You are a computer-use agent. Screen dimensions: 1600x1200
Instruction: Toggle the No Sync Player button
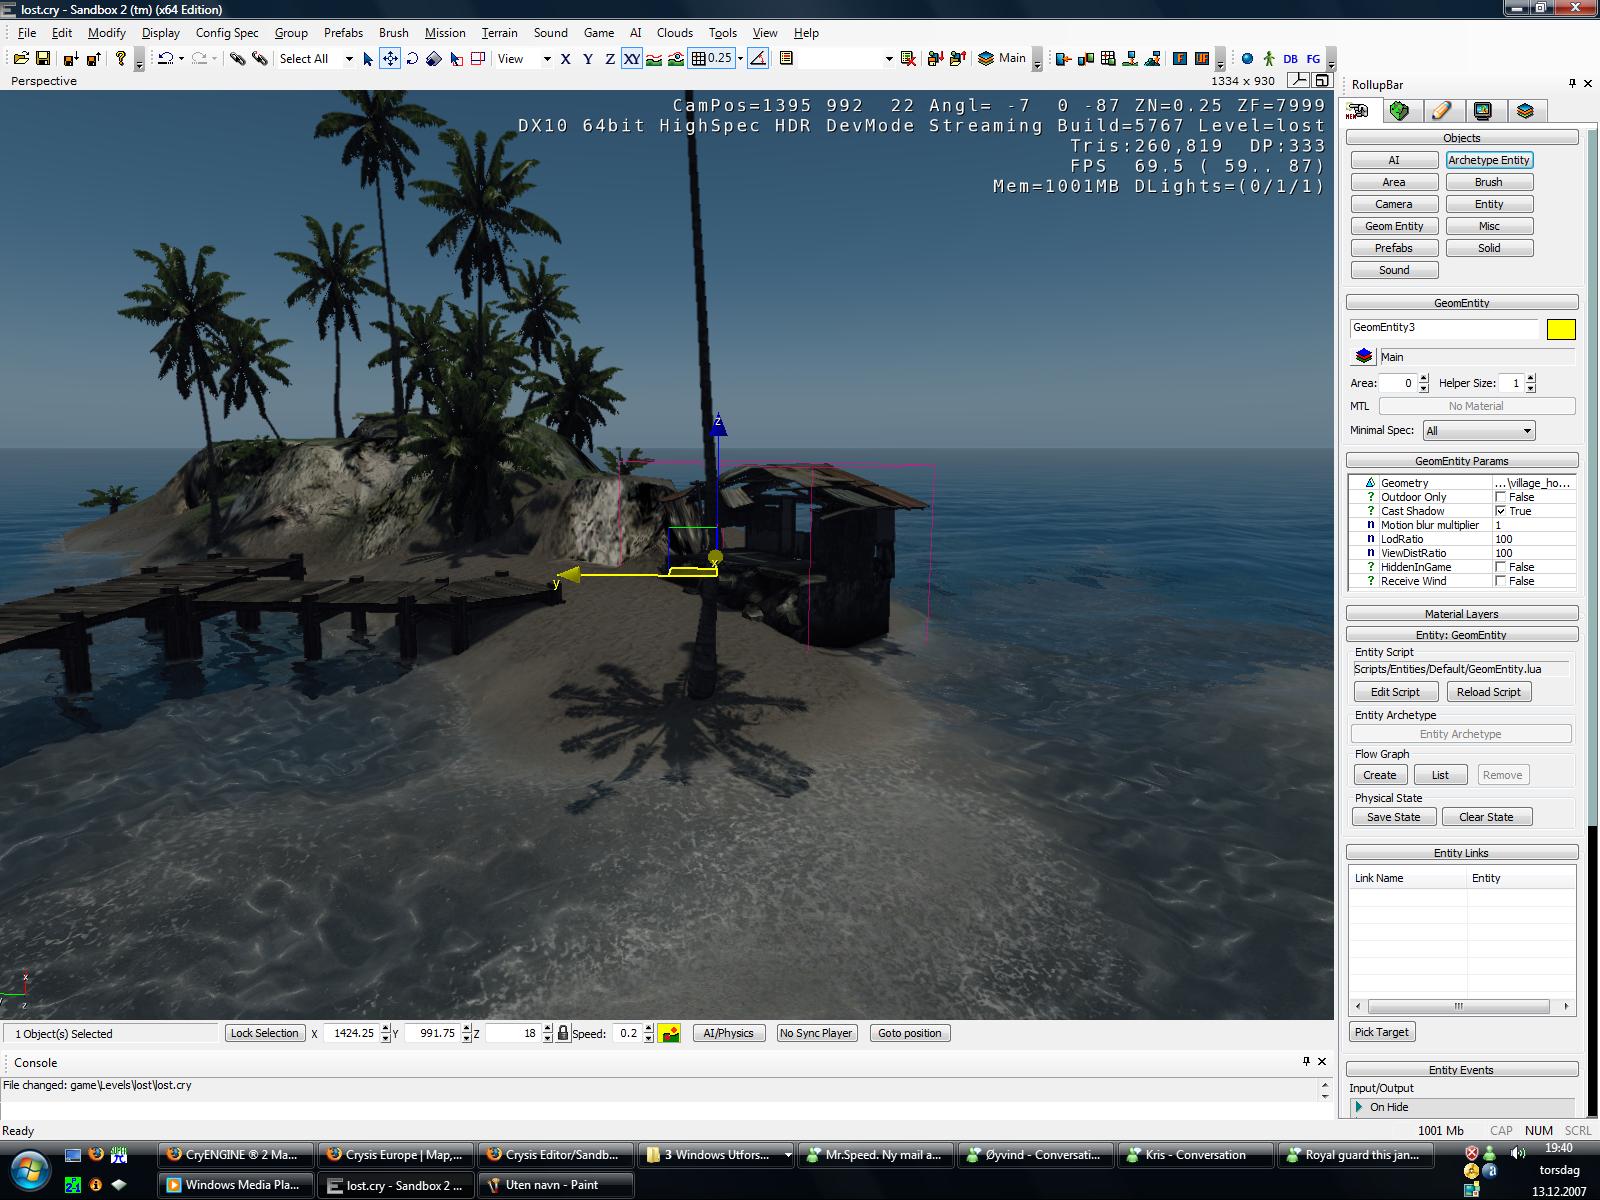(816, 1033)
